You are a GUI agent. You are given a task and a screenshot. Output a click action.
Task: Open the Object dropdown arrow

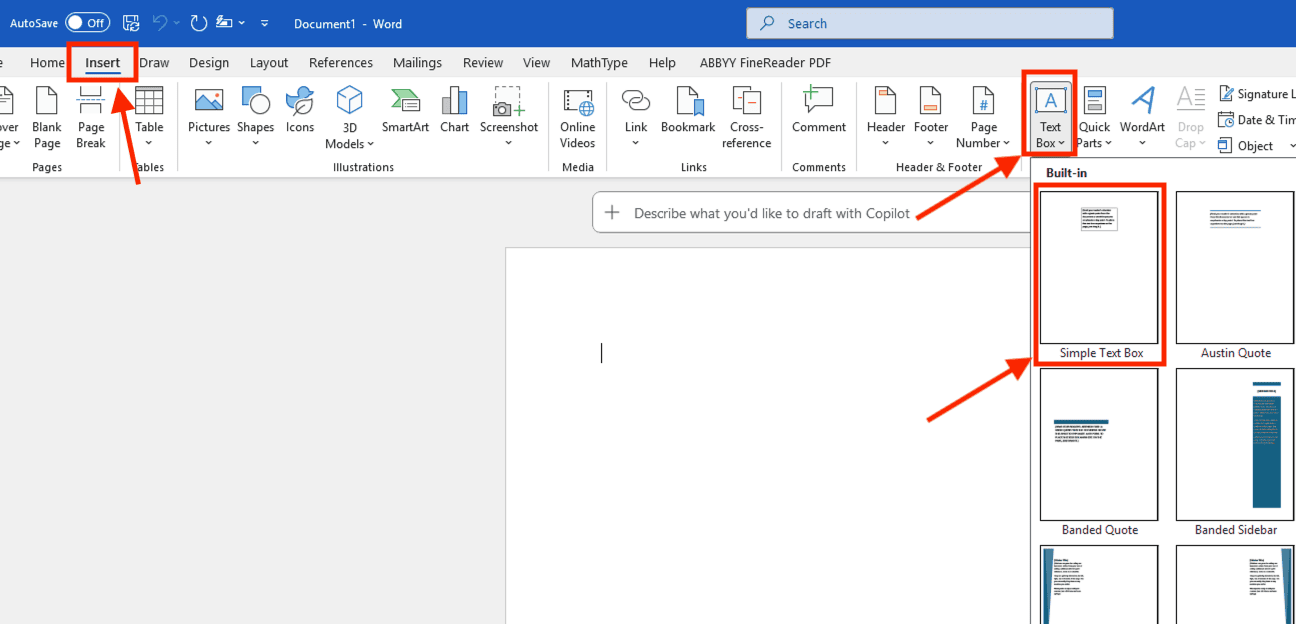1291,145
